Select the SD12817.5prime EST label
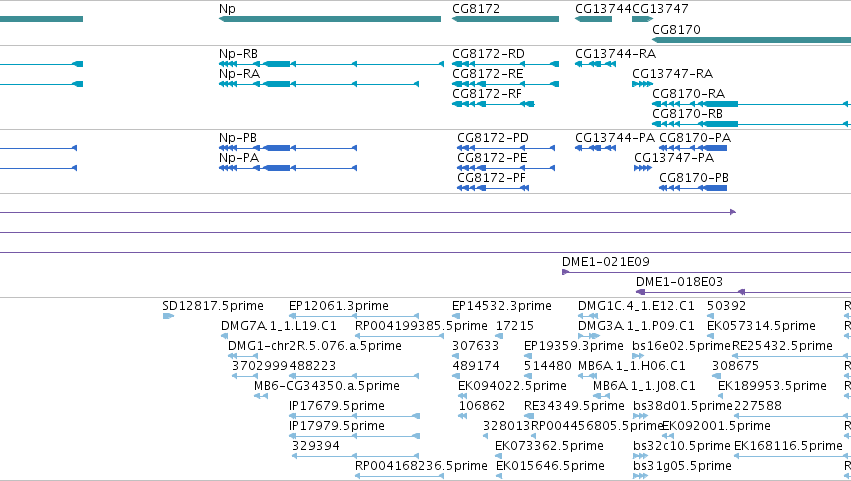851x481 pixels. coord(213,306)
